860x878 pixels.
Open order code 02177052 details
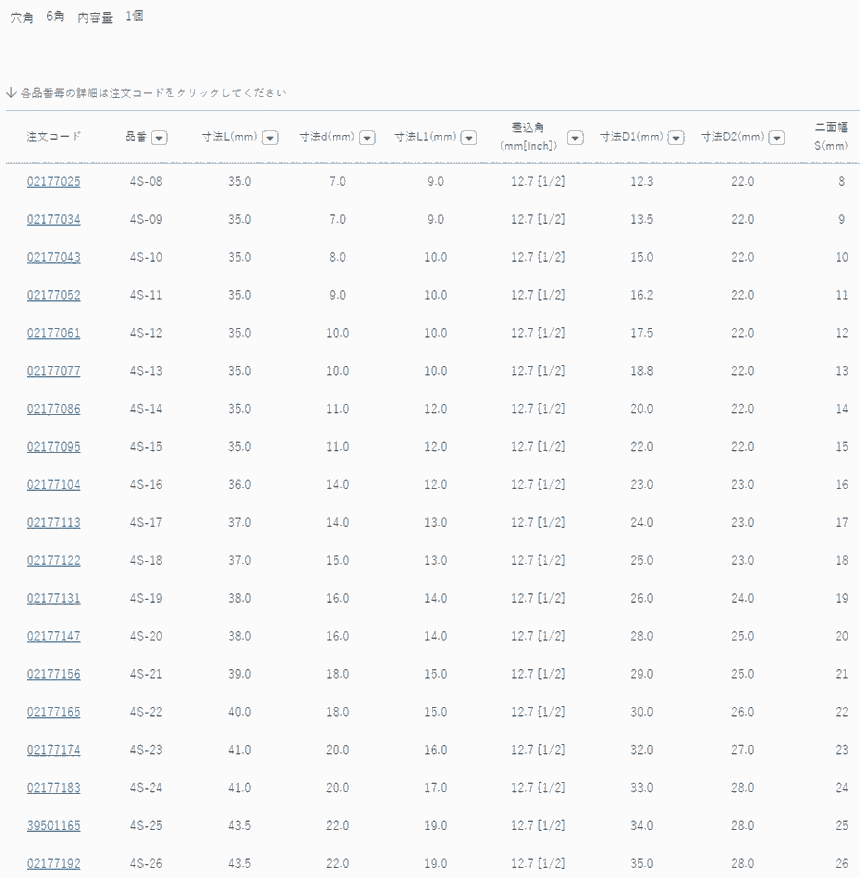point(54,296)
